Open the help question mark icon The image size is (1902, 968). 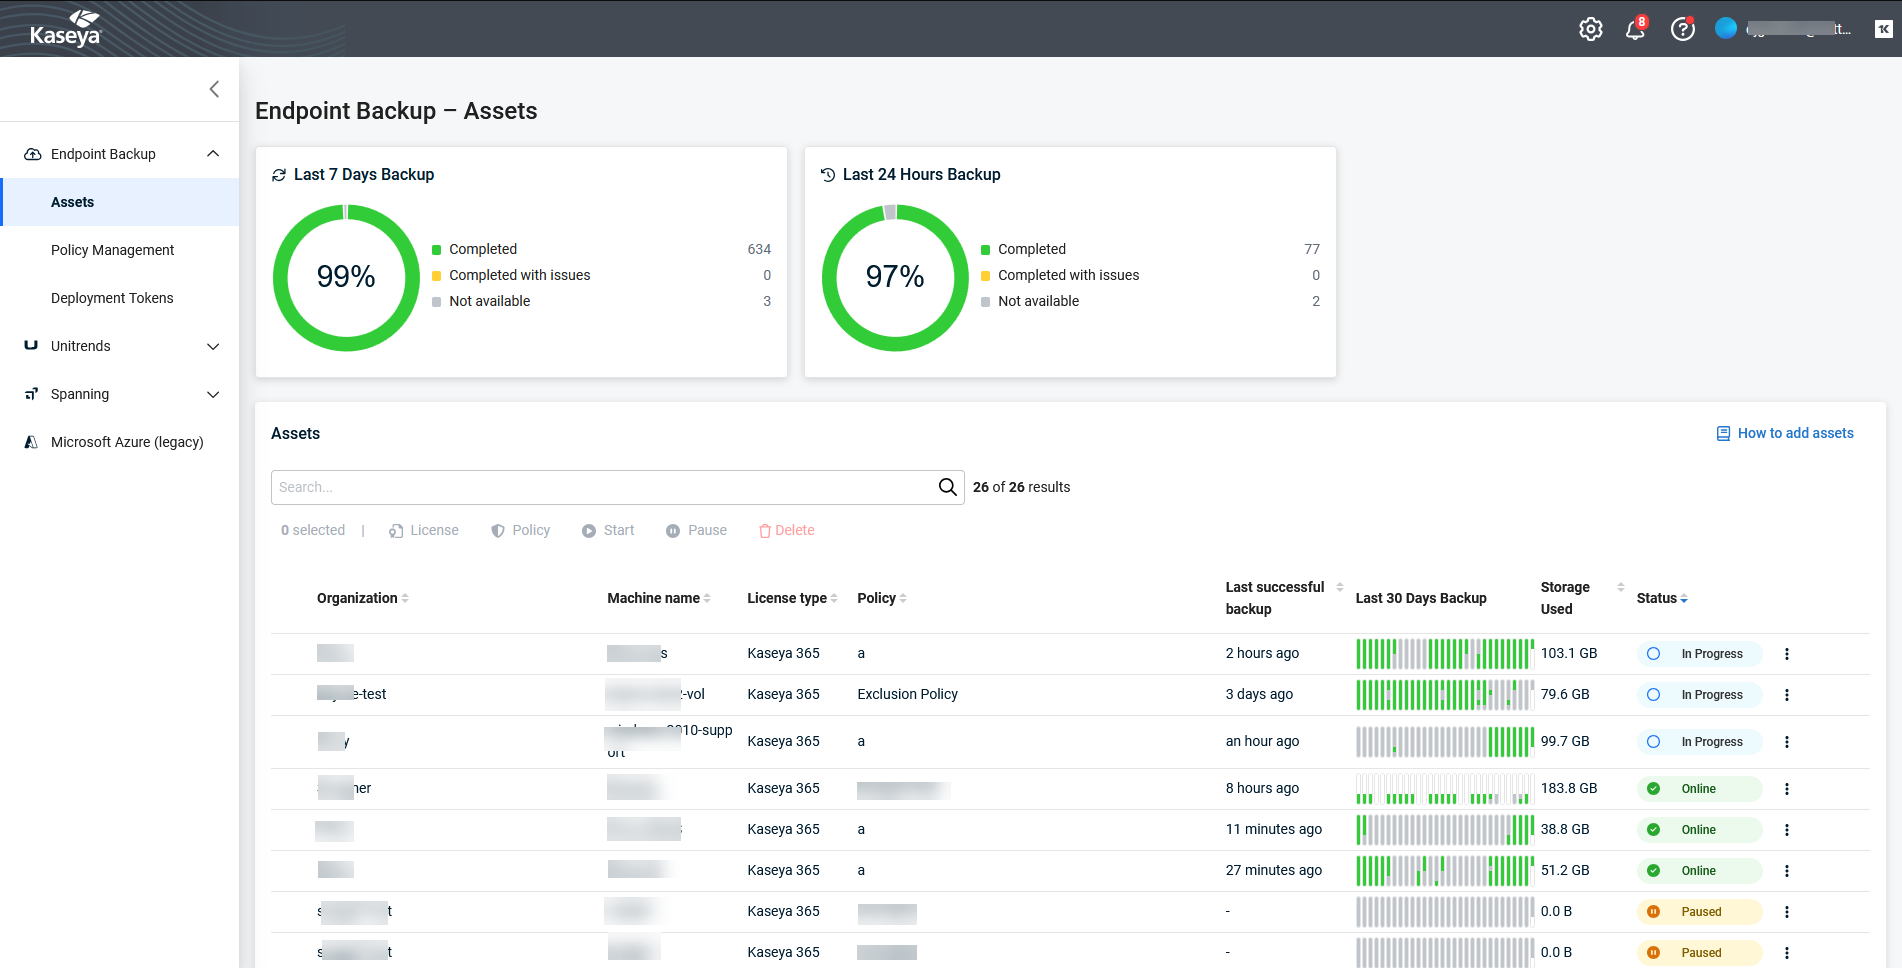(1683, 29)
